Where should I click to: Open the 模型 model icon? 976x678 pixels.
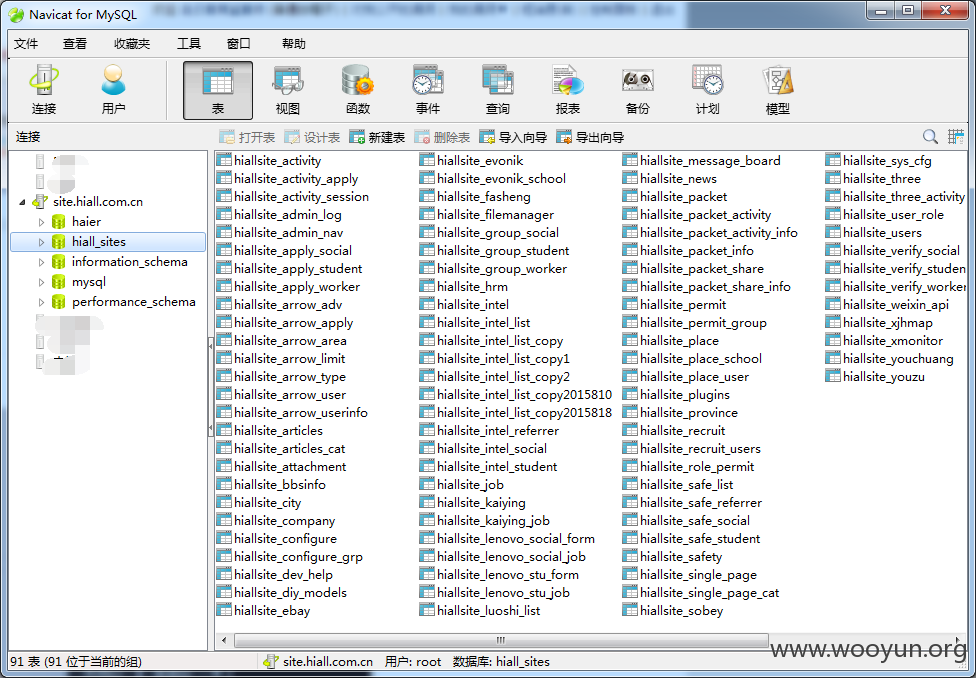pos(777,90)
